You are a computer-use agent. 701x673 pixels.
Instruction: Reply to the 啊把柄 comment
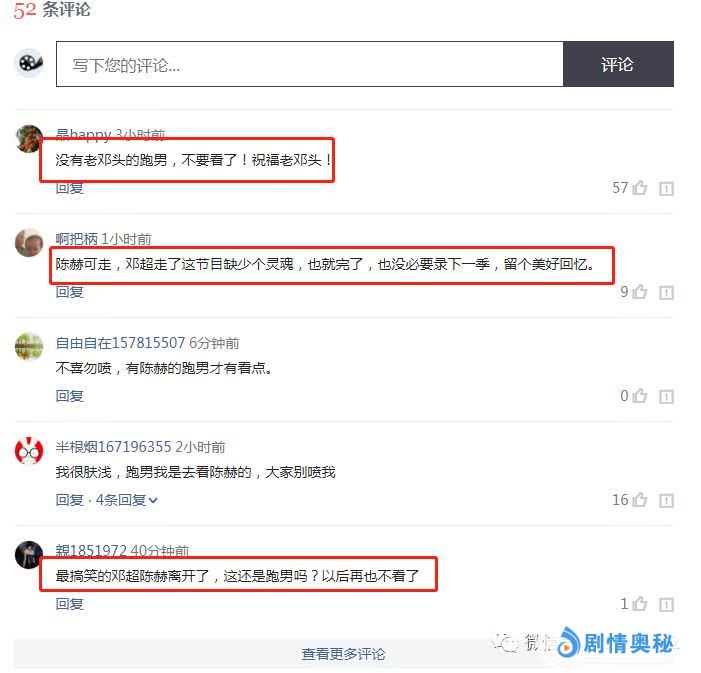click(x=69, y=292)
